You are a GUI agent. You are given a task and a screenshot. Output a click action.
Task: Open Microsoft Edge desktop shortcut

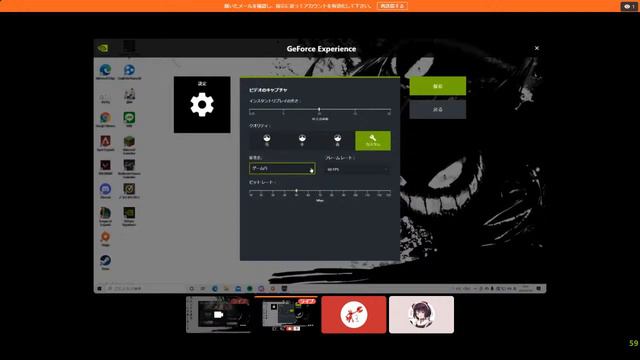[105, 71]
